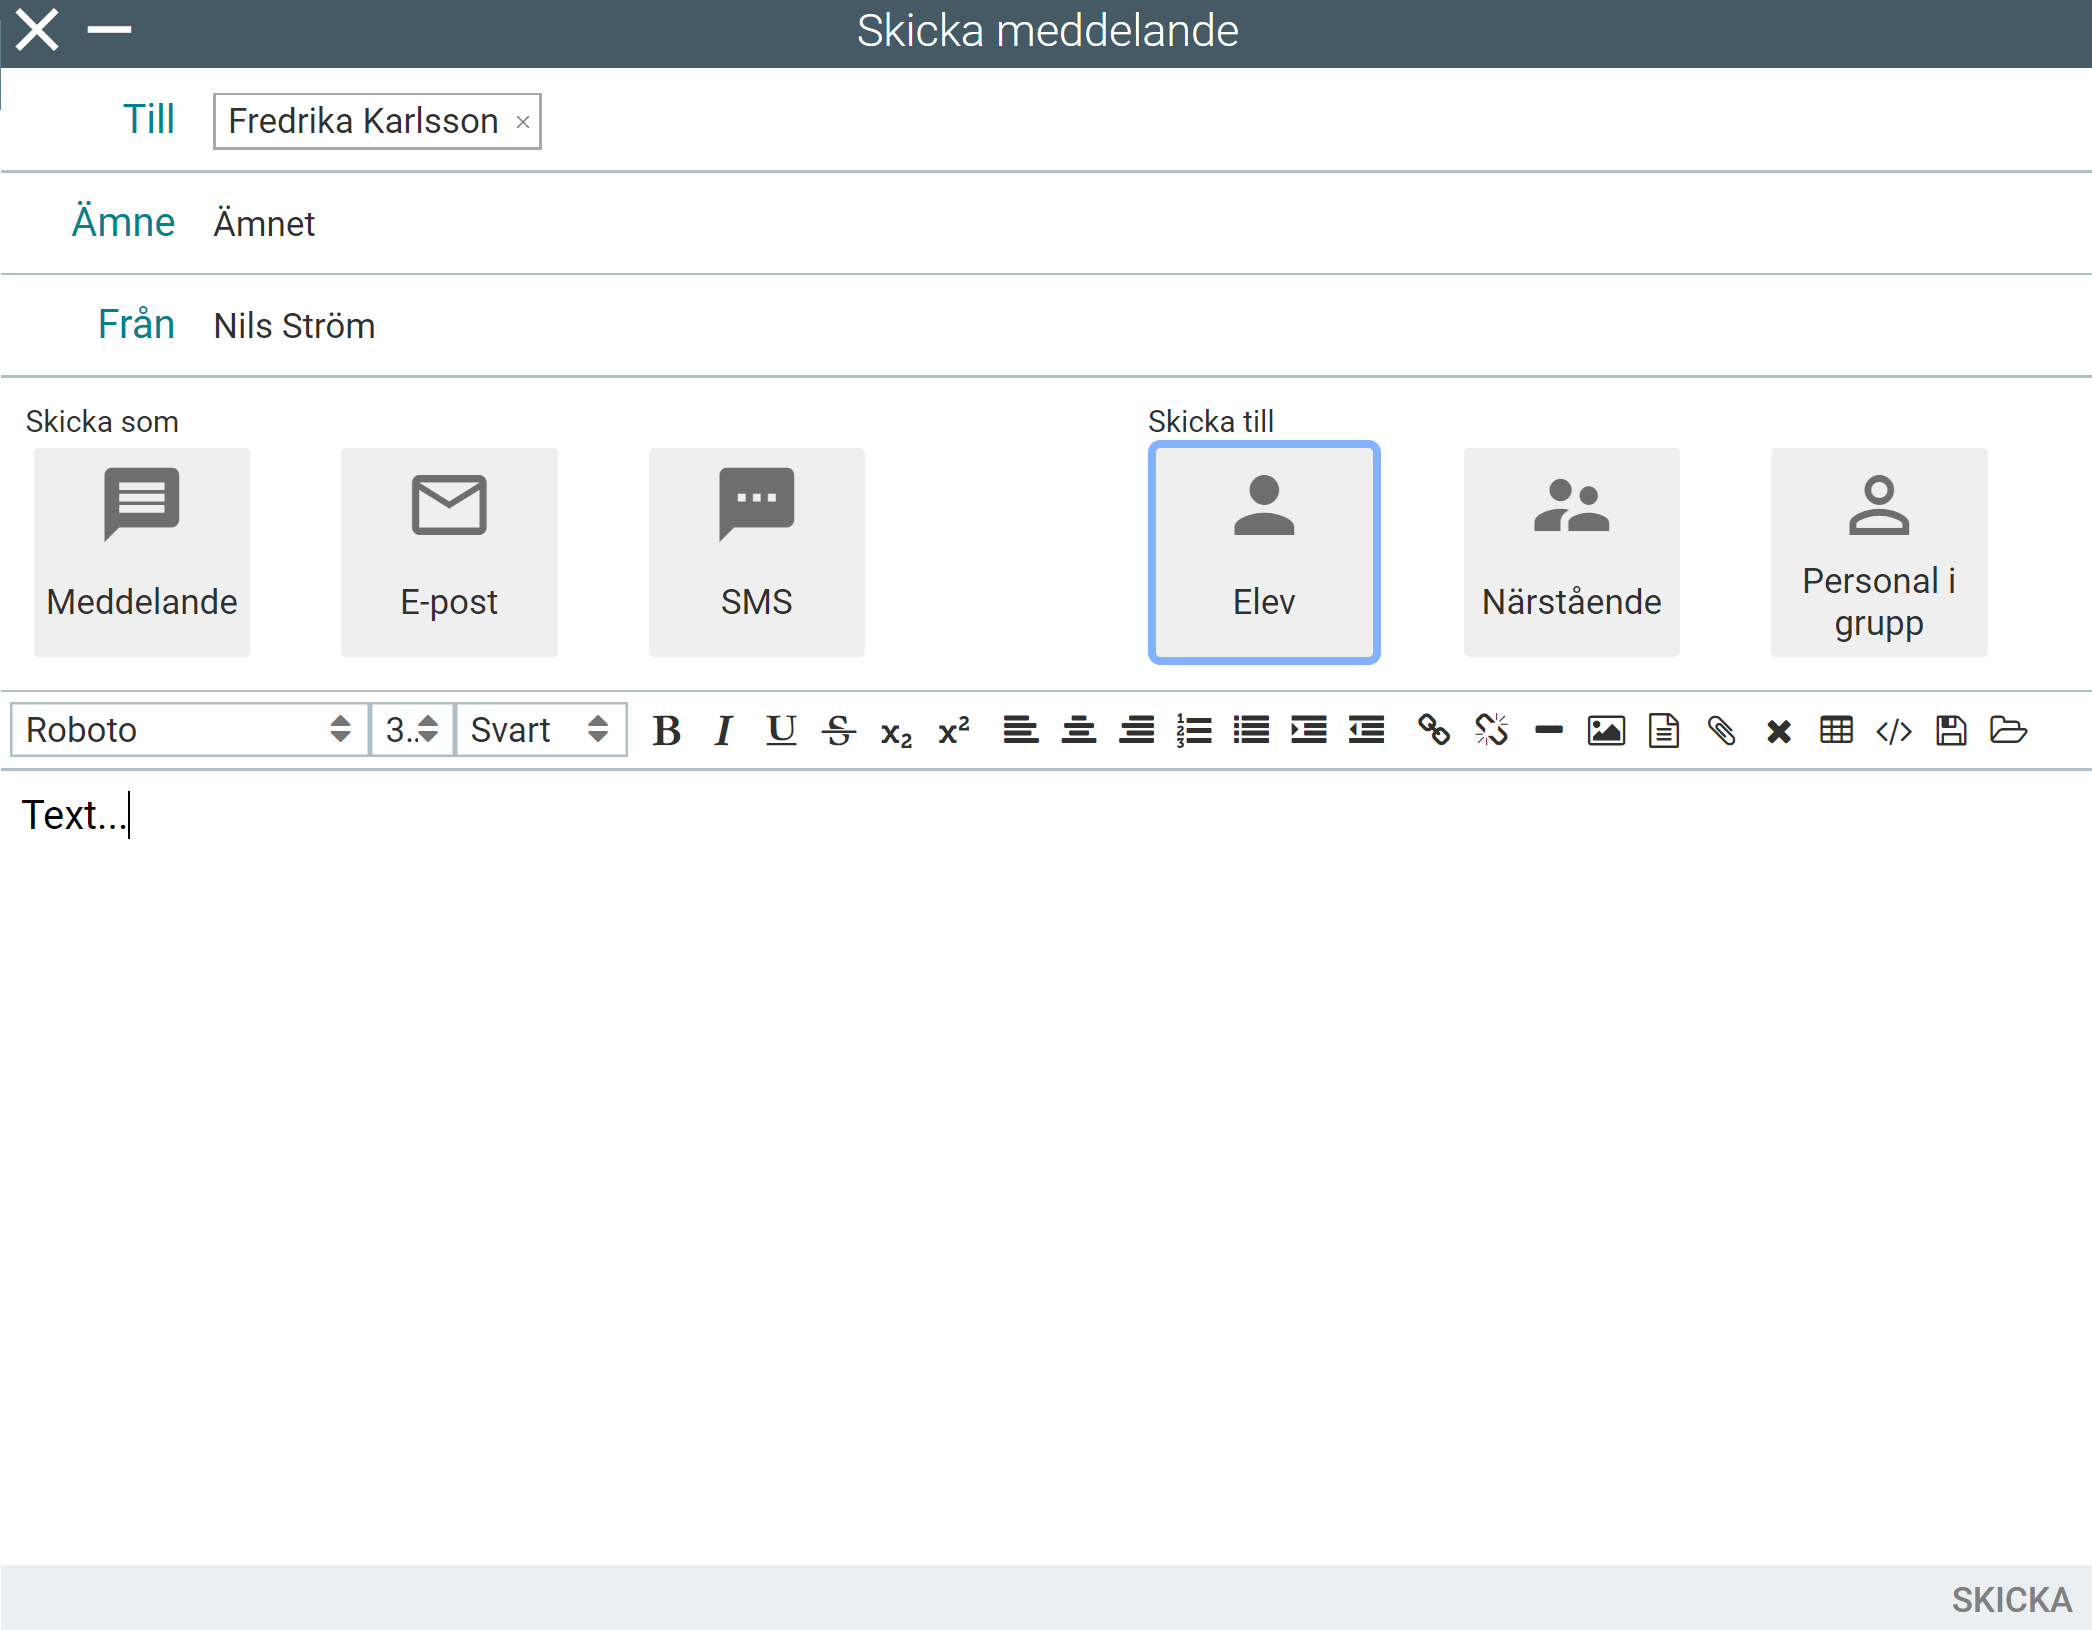Open HTML source code view

click(1894, 731)
